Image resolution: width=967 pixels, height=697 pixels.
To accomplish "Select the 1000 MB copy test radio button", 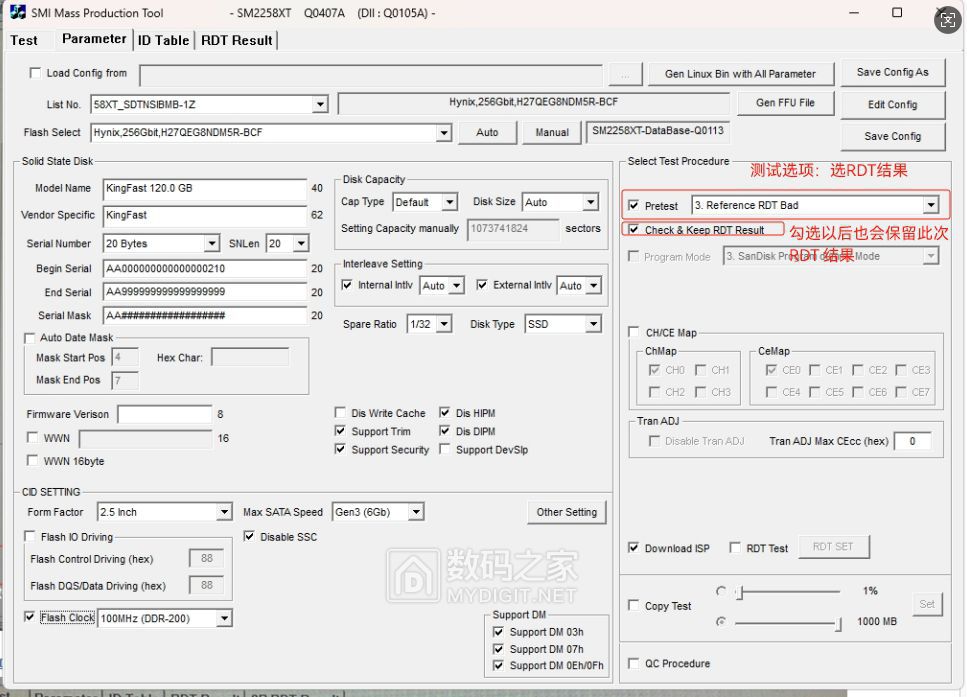I will [x=721, y=622].
